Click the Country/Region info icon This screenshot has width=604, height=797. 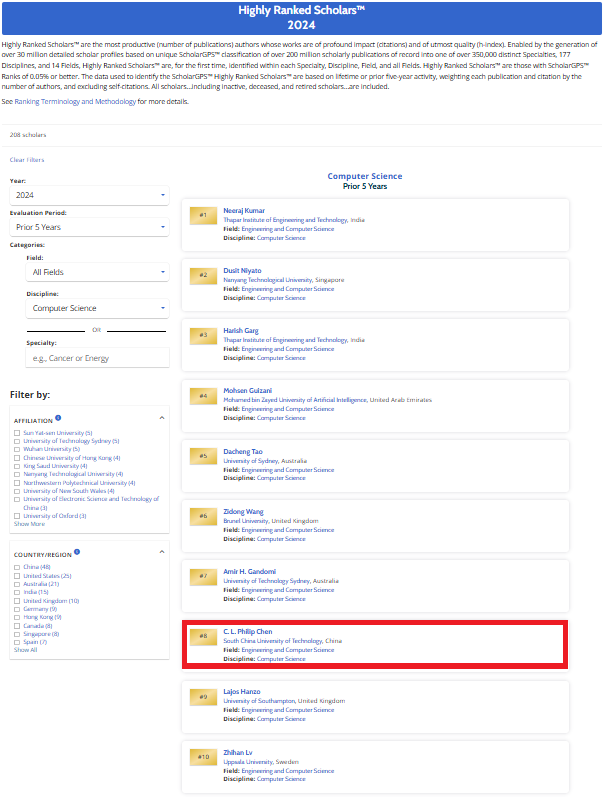[x=77, y=551]
